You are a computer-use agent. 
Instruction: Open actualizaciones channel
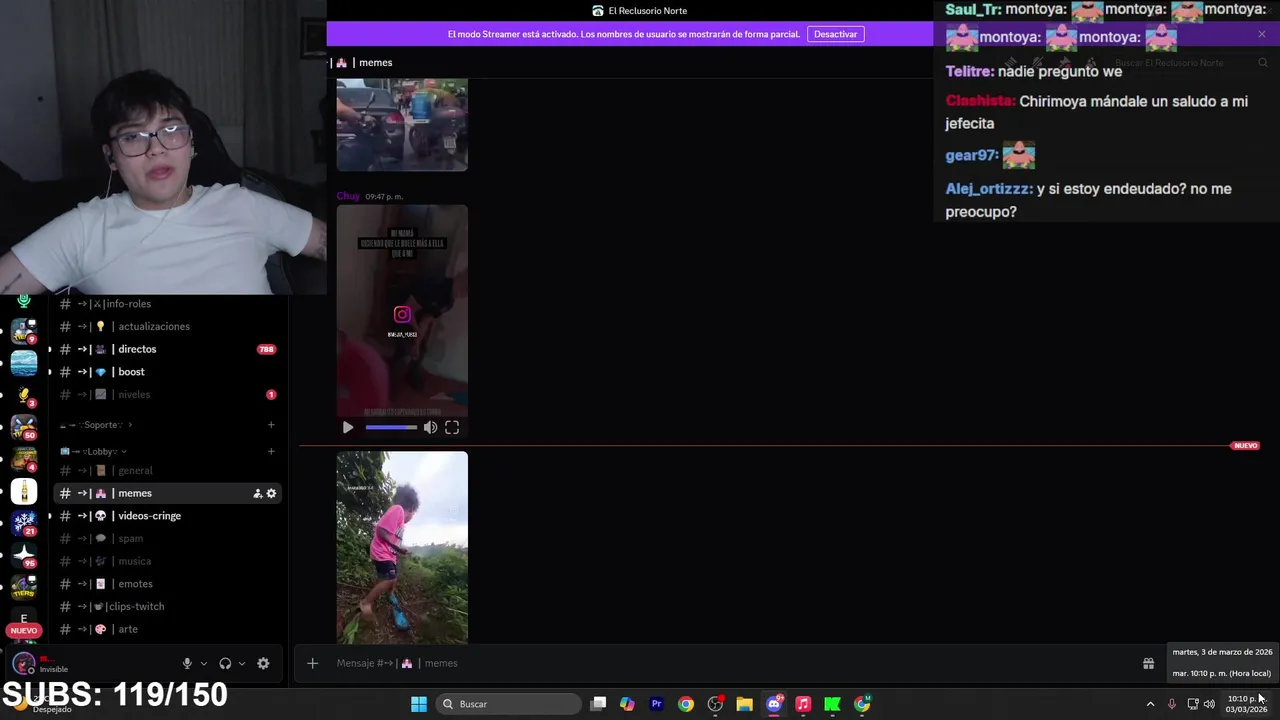[x=168, y=327]
